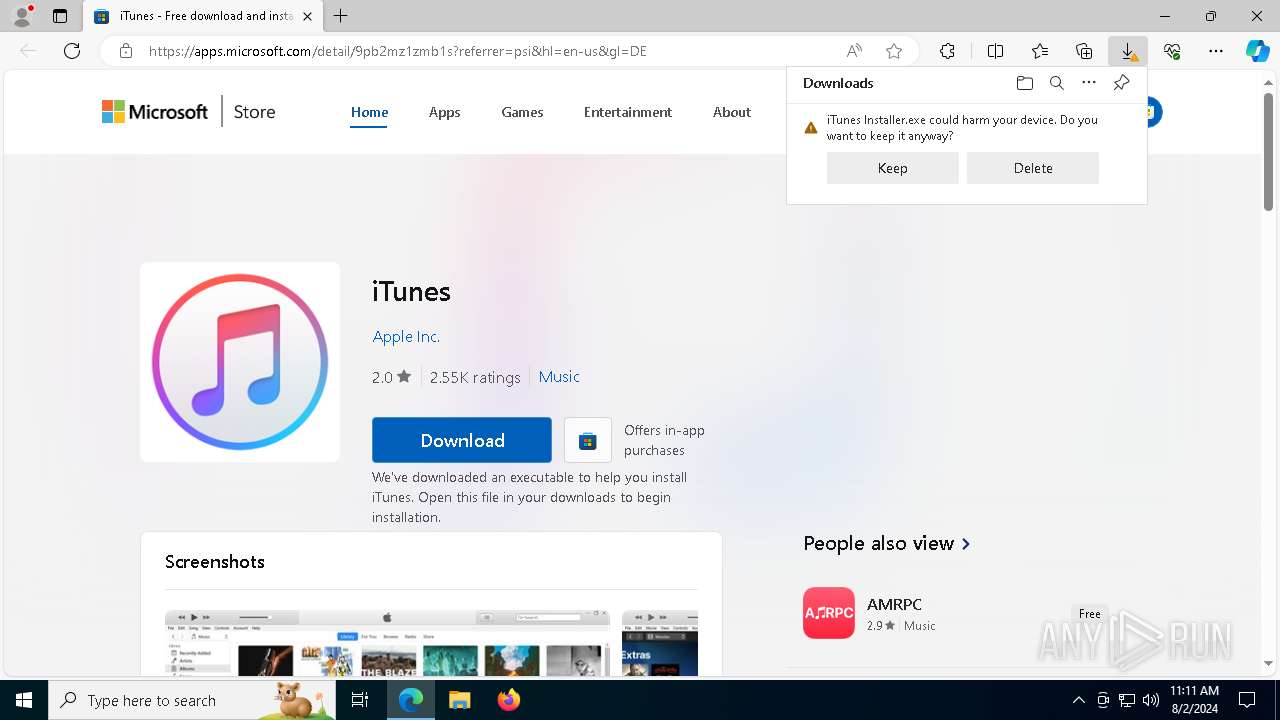
Task: Open Task View on taskbar
Action: (360, 700)
